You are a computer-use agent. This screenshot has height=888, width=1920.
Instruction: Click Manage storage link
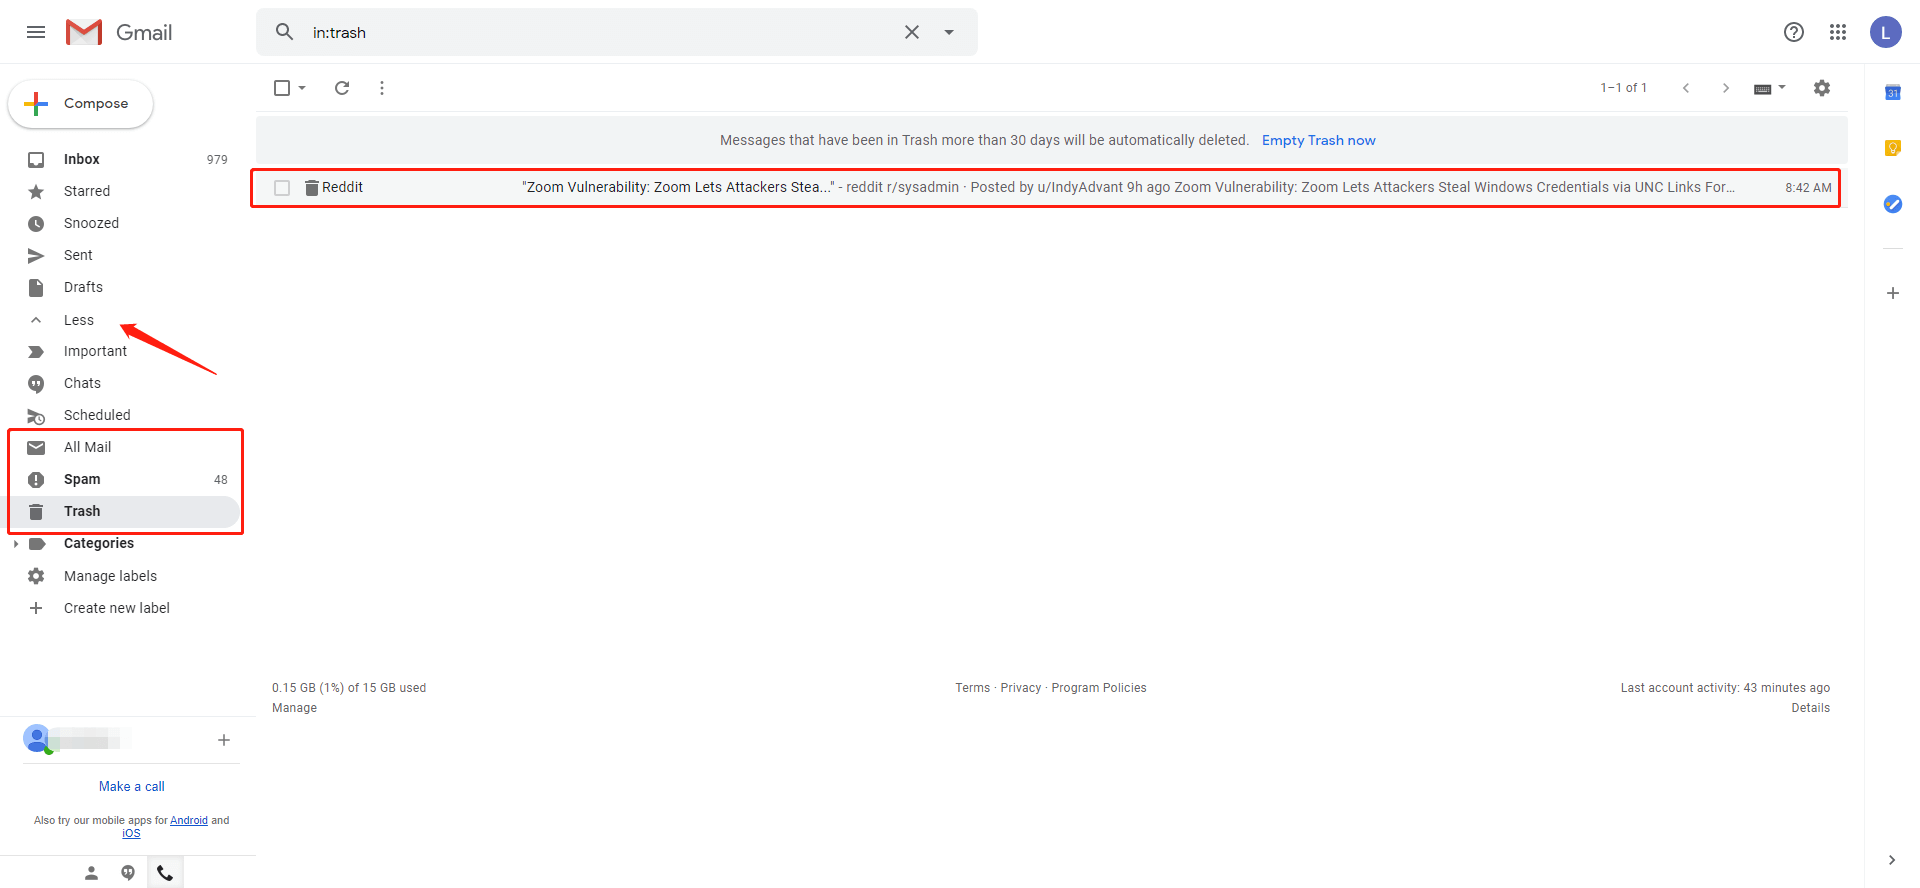[294, 708]
